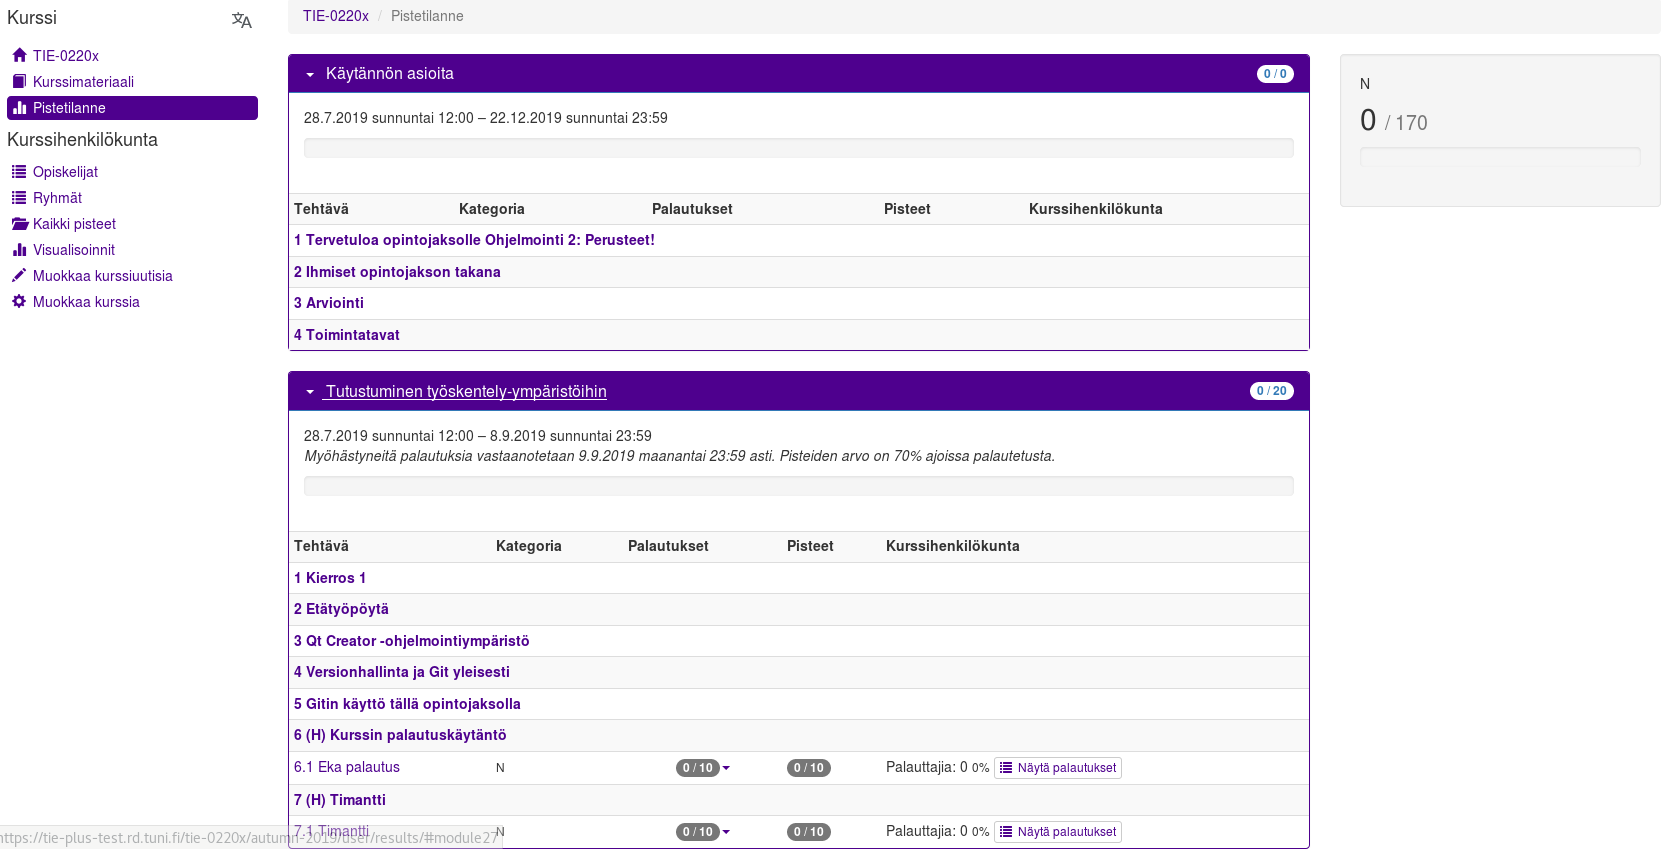This screenshot has width=1668, height=849.
Task: Select Pistetilanne in the sidebar
Action: [132, 108]
